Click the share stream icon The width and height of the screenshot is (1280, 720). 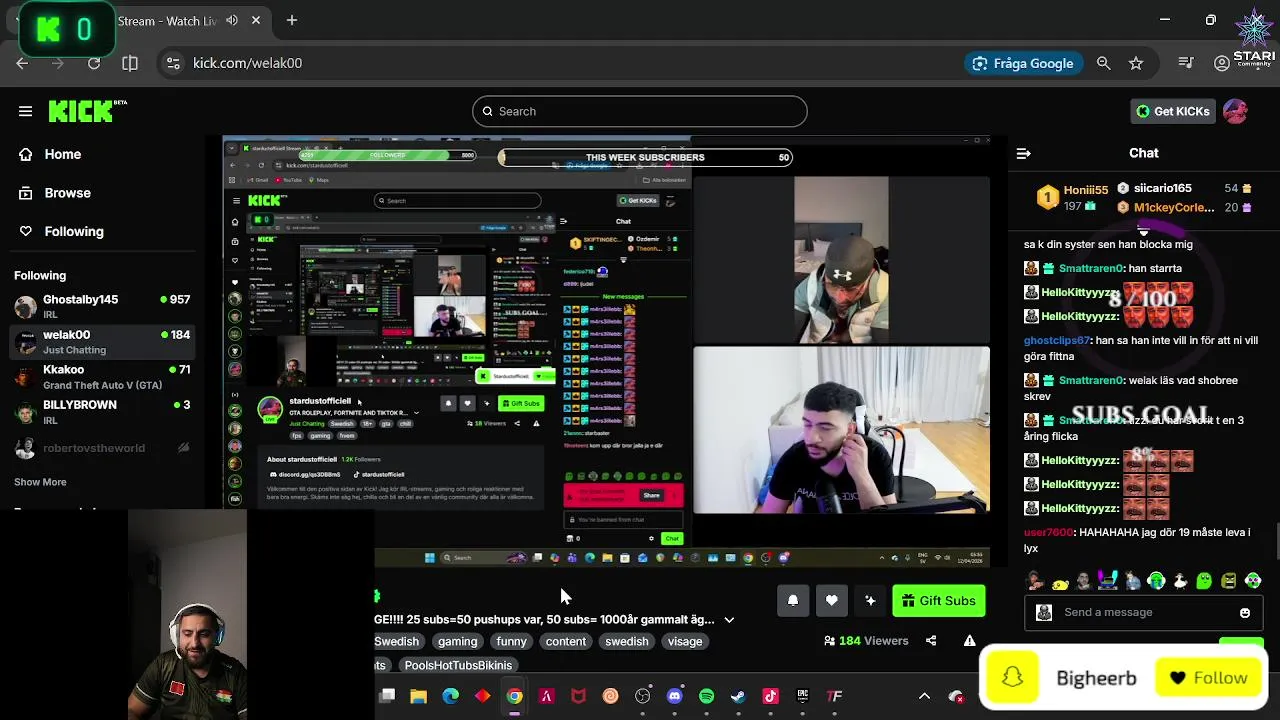point(931,640)
